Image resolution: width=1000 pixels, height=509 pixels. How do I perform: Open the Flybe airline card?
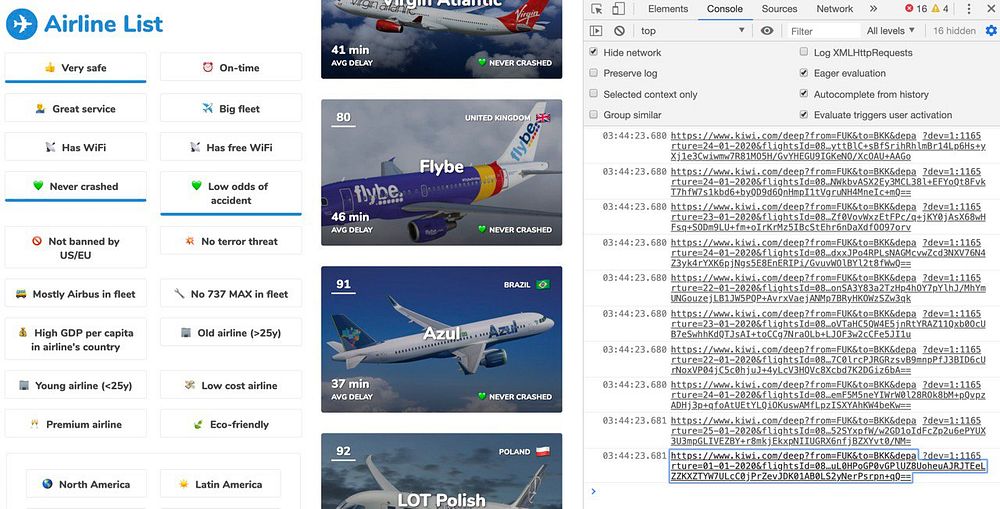(x=441, y=172)
